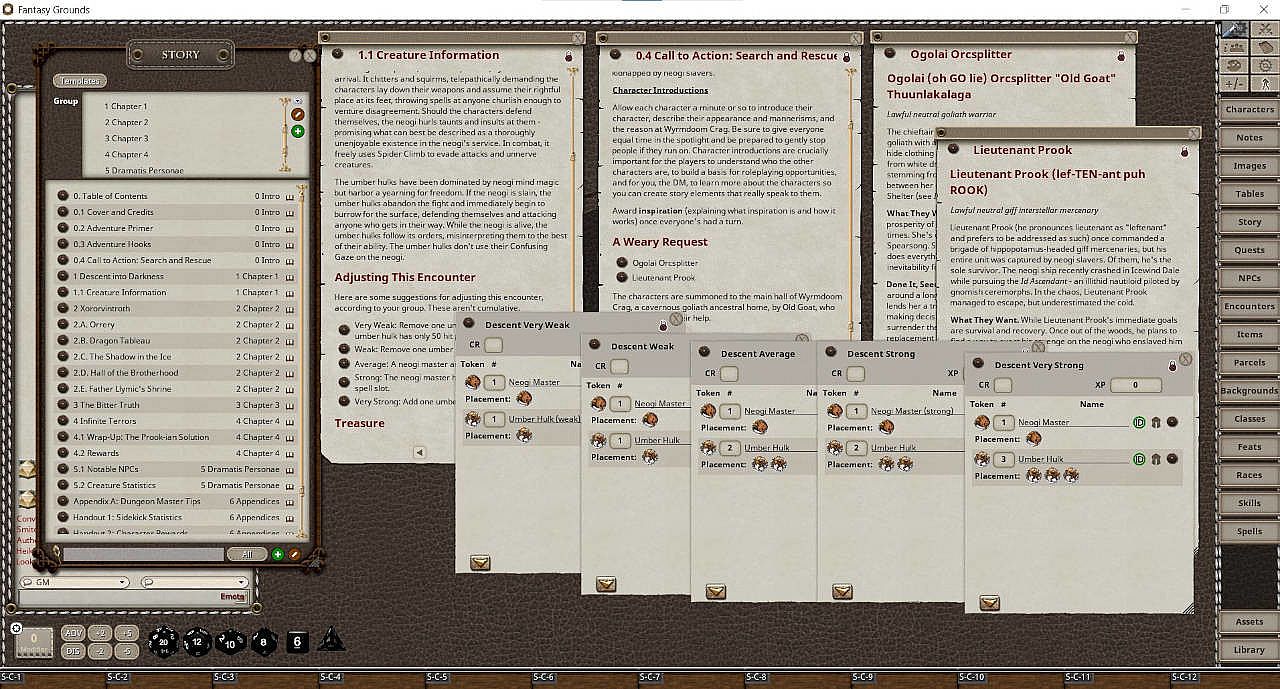Screen dimensions: 1280x689
Task: Roll the d8 die
Action: pyautogui.click(x=264, y=641)
